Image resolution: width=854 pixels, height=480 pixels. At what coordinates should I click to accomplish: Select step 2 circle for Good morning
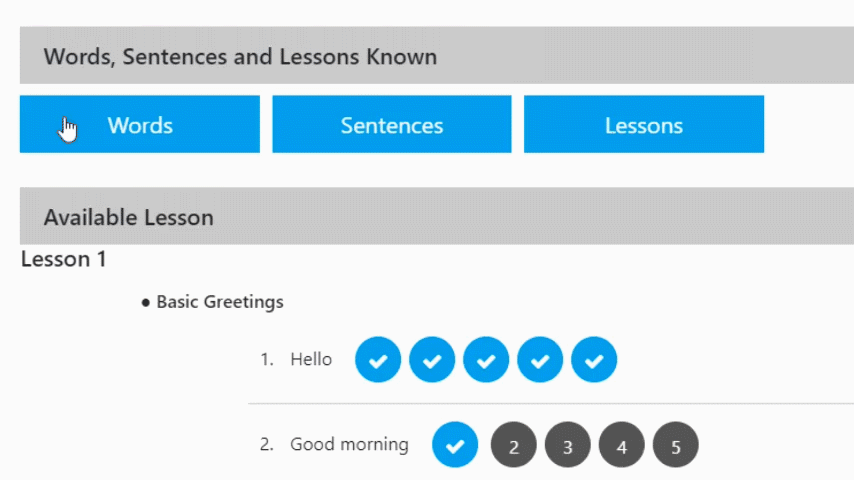pos(514,445)
